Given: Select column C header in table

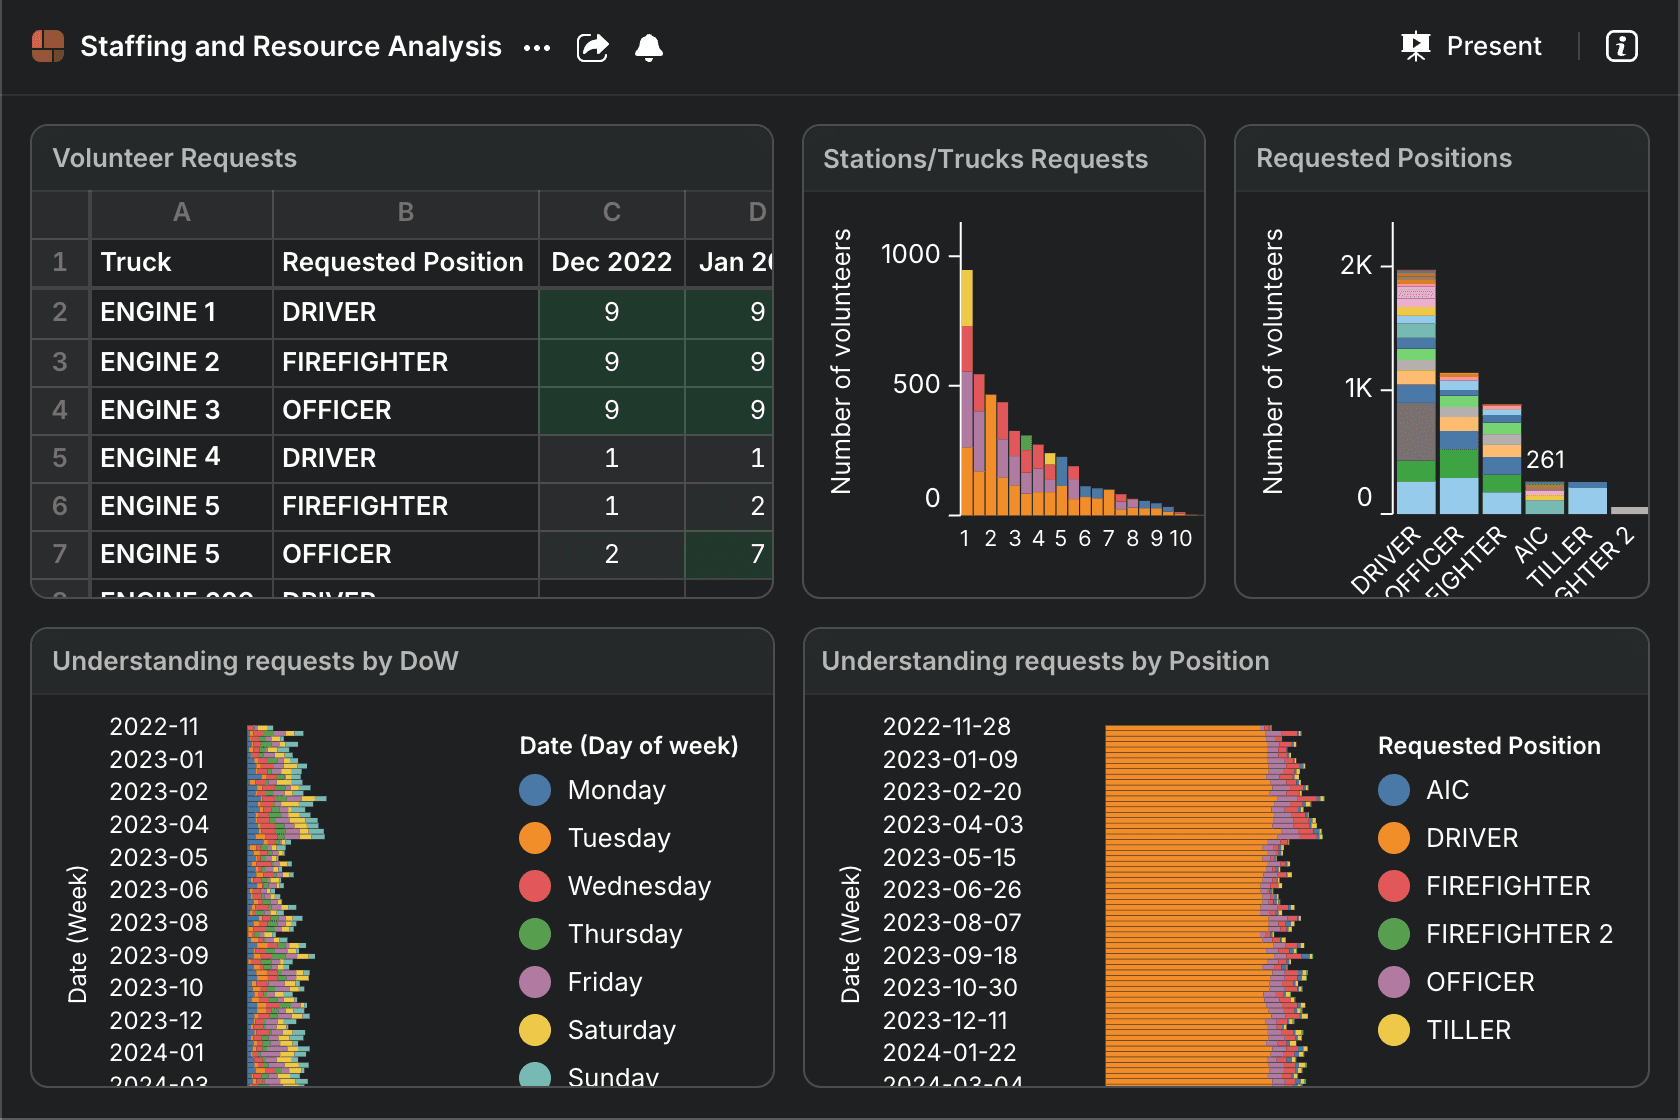Looking at the screenshot, I should (x=611, y=212).
